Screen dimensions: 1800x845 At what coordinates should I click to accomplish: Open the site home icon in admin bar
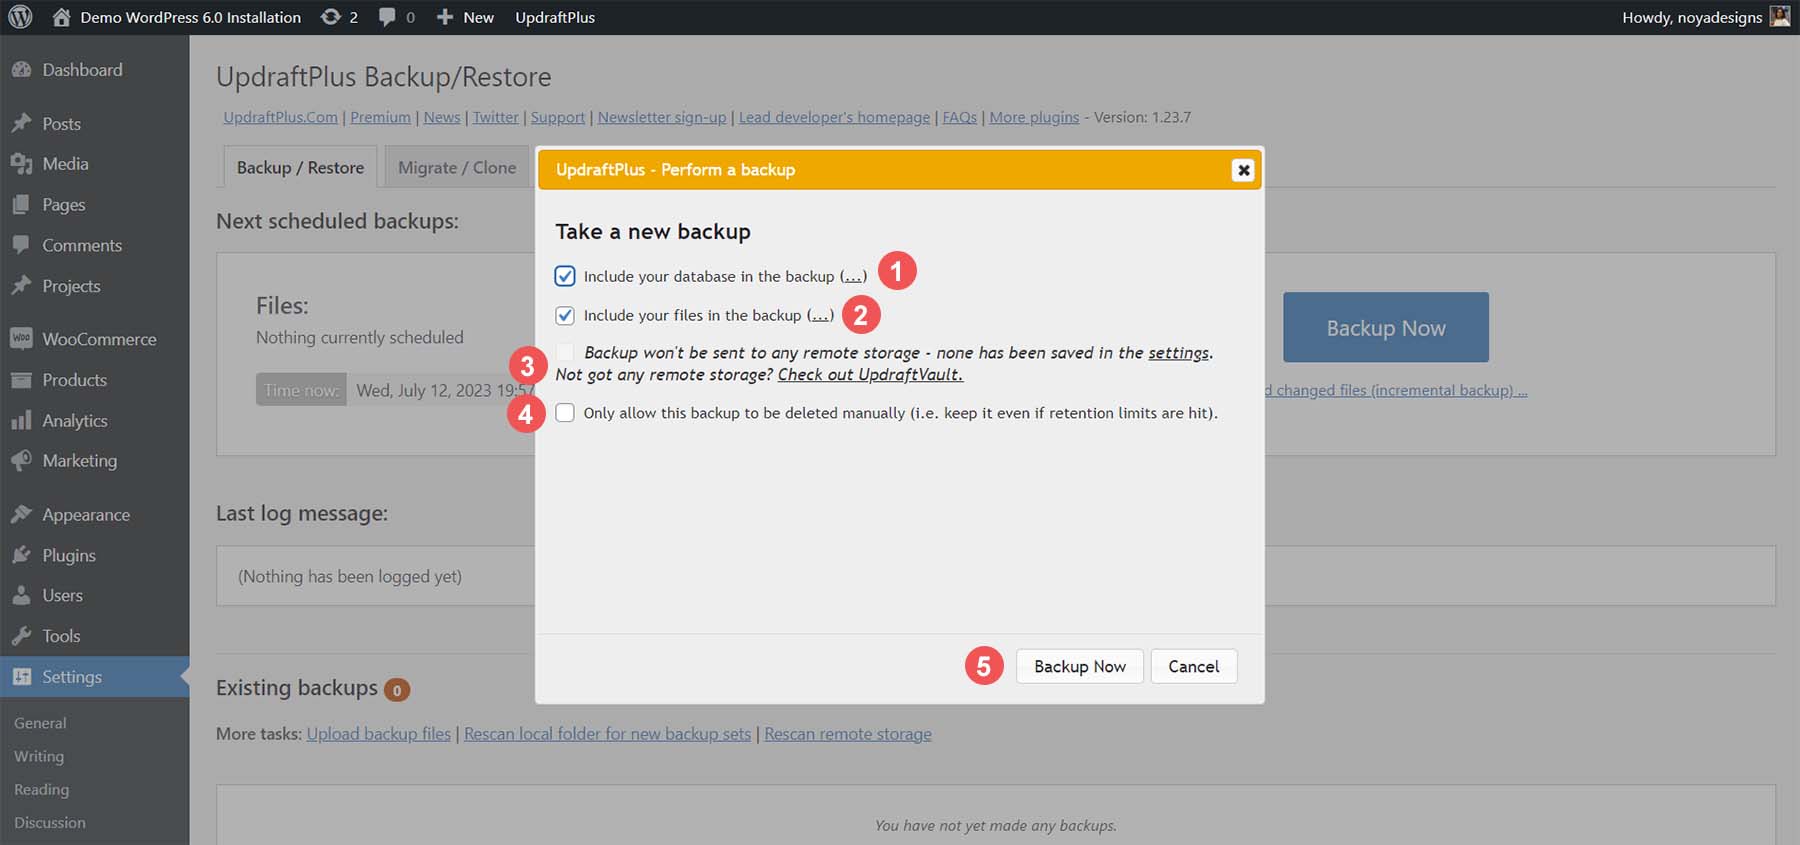[61, 17]
